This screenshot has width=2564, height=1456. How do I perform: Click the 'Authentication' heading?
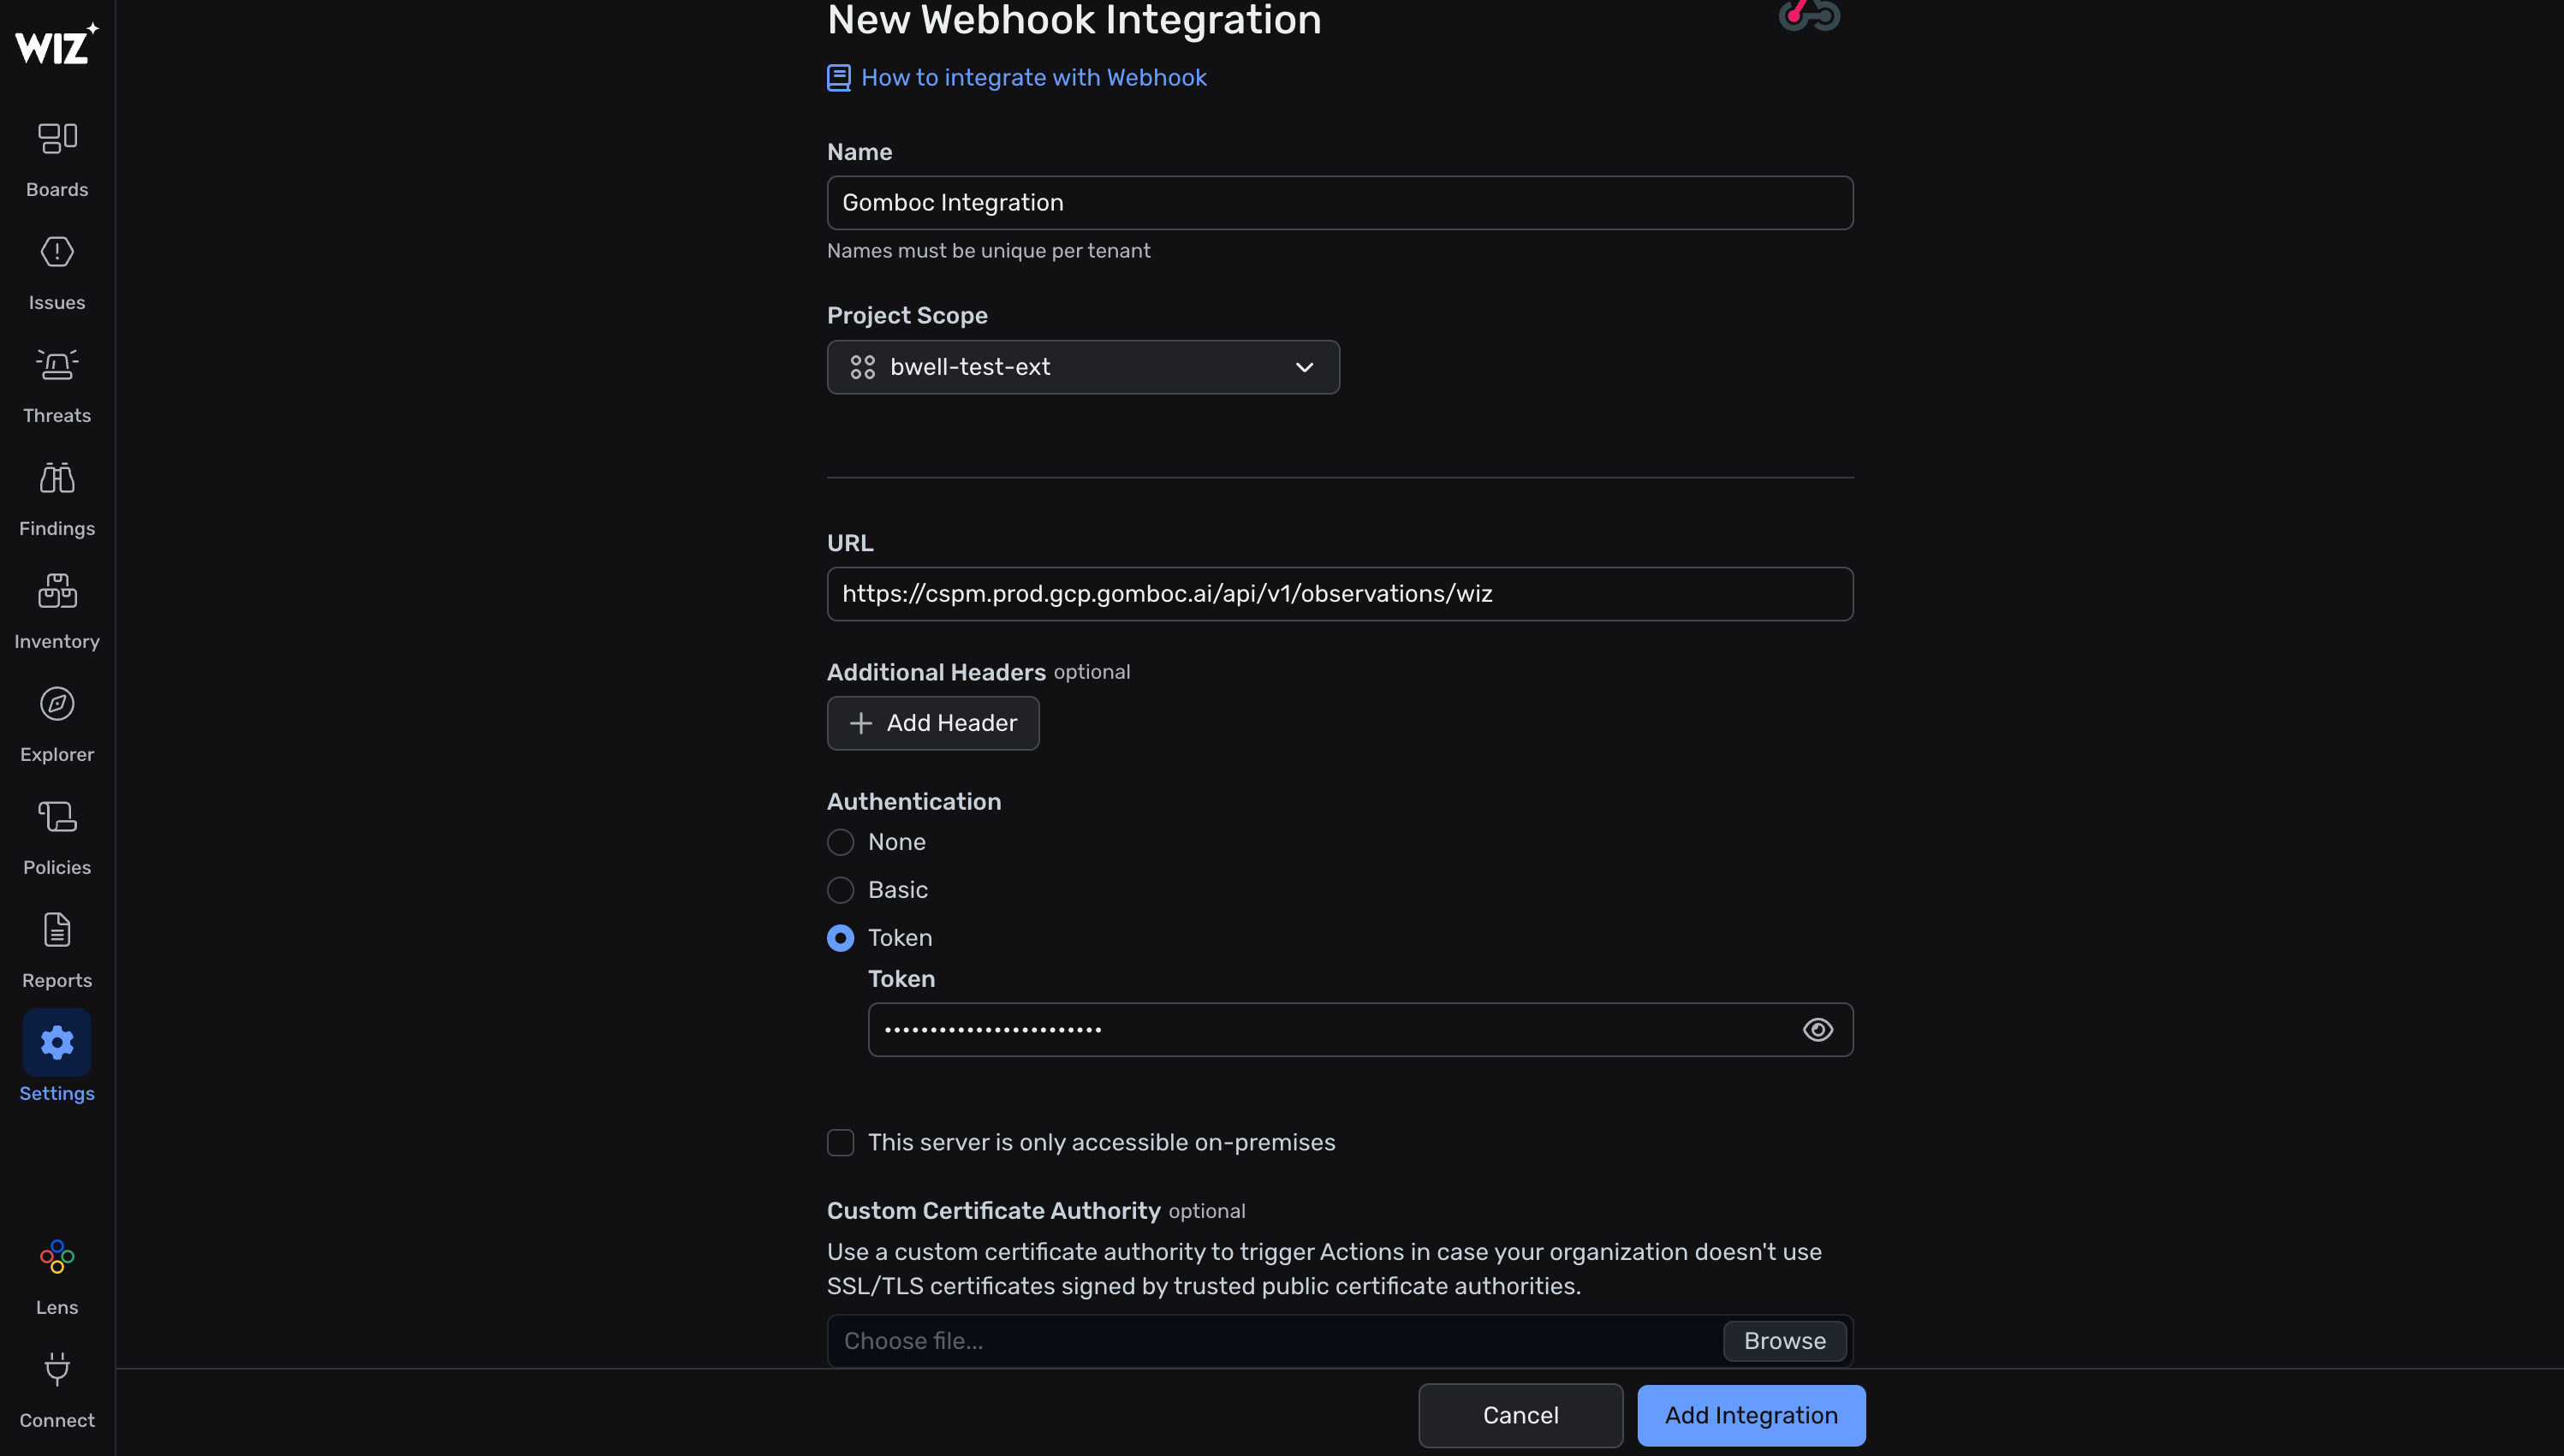(x=913, y=802)
